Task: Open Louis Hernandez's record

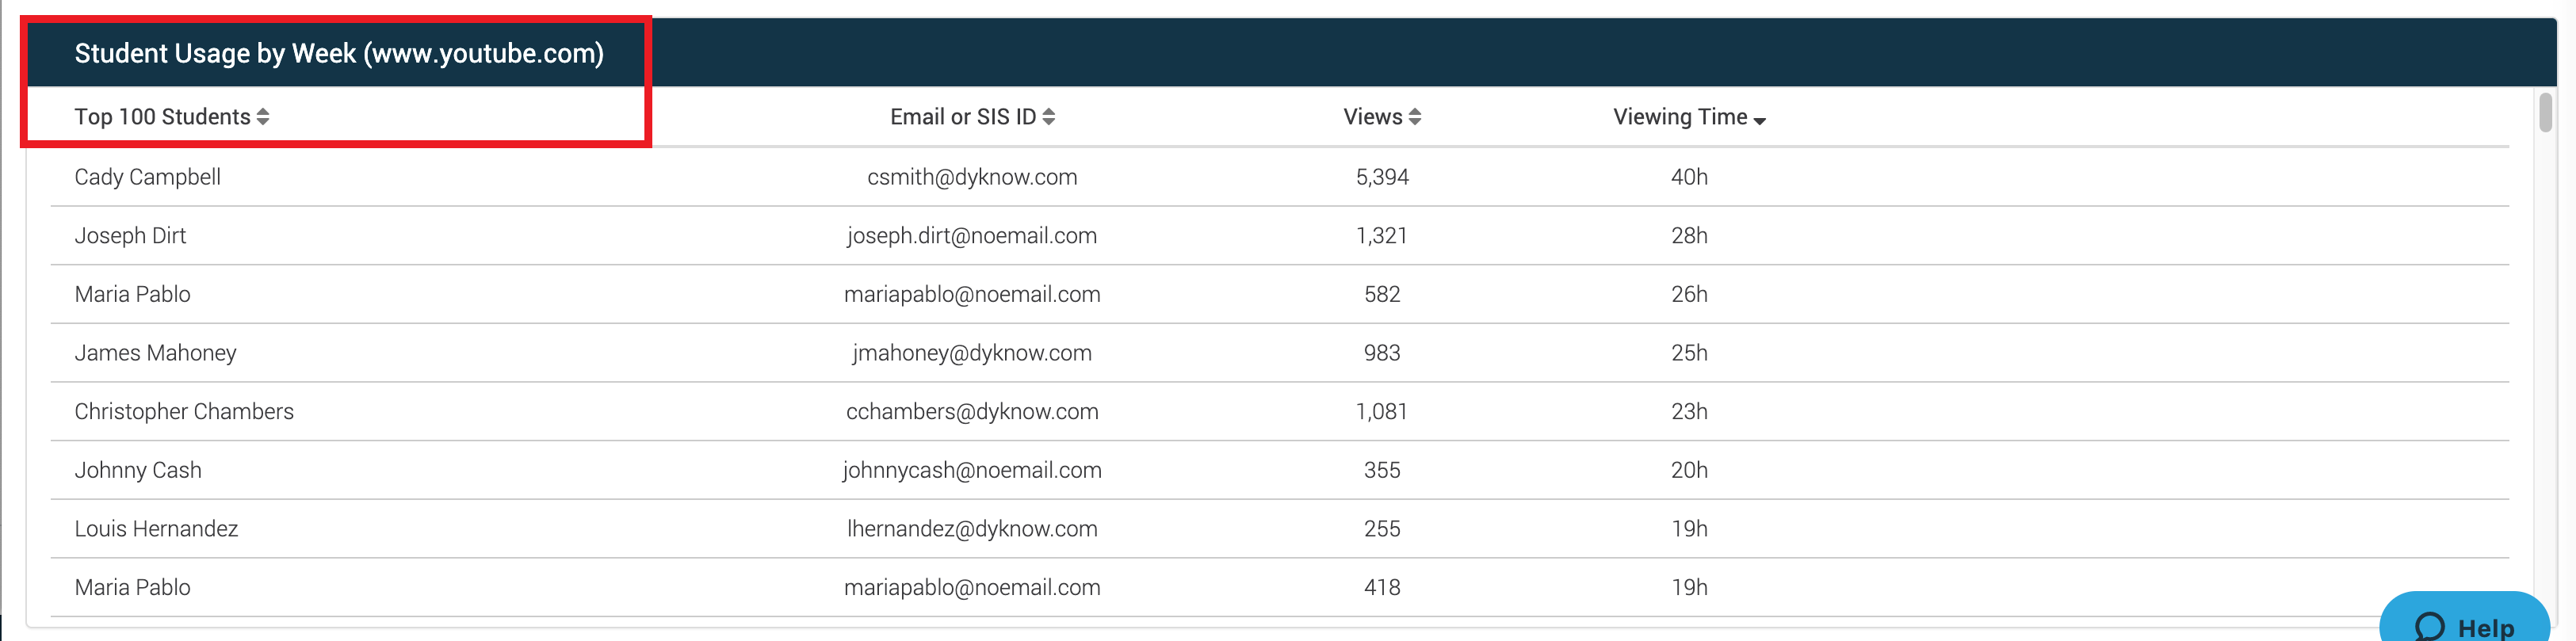Action: click(x=156, y=529)
